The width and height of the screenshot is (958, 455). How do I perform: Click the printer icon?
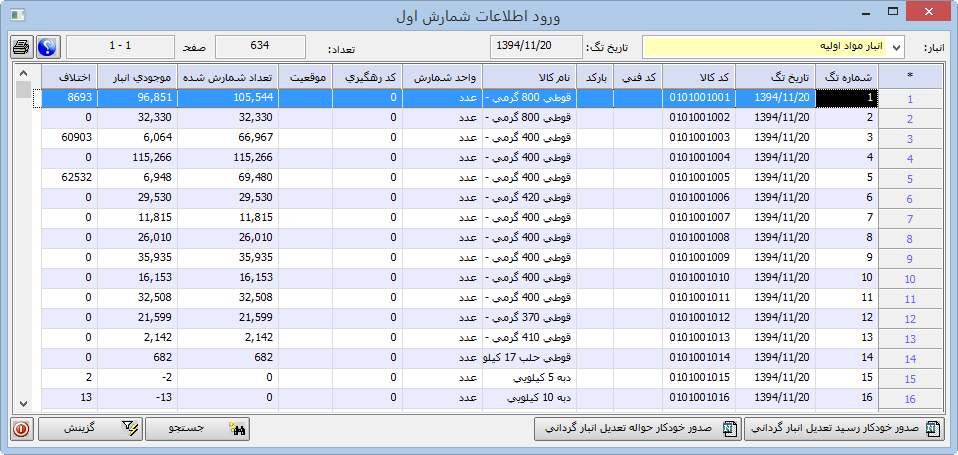pyautogui.click(x=21, y=47)
